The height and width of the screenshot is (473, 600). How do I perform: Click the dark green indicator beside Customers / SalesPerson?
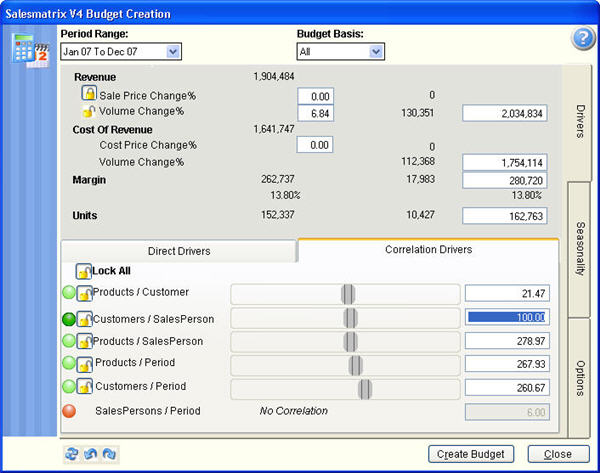(x=69, y=319)
